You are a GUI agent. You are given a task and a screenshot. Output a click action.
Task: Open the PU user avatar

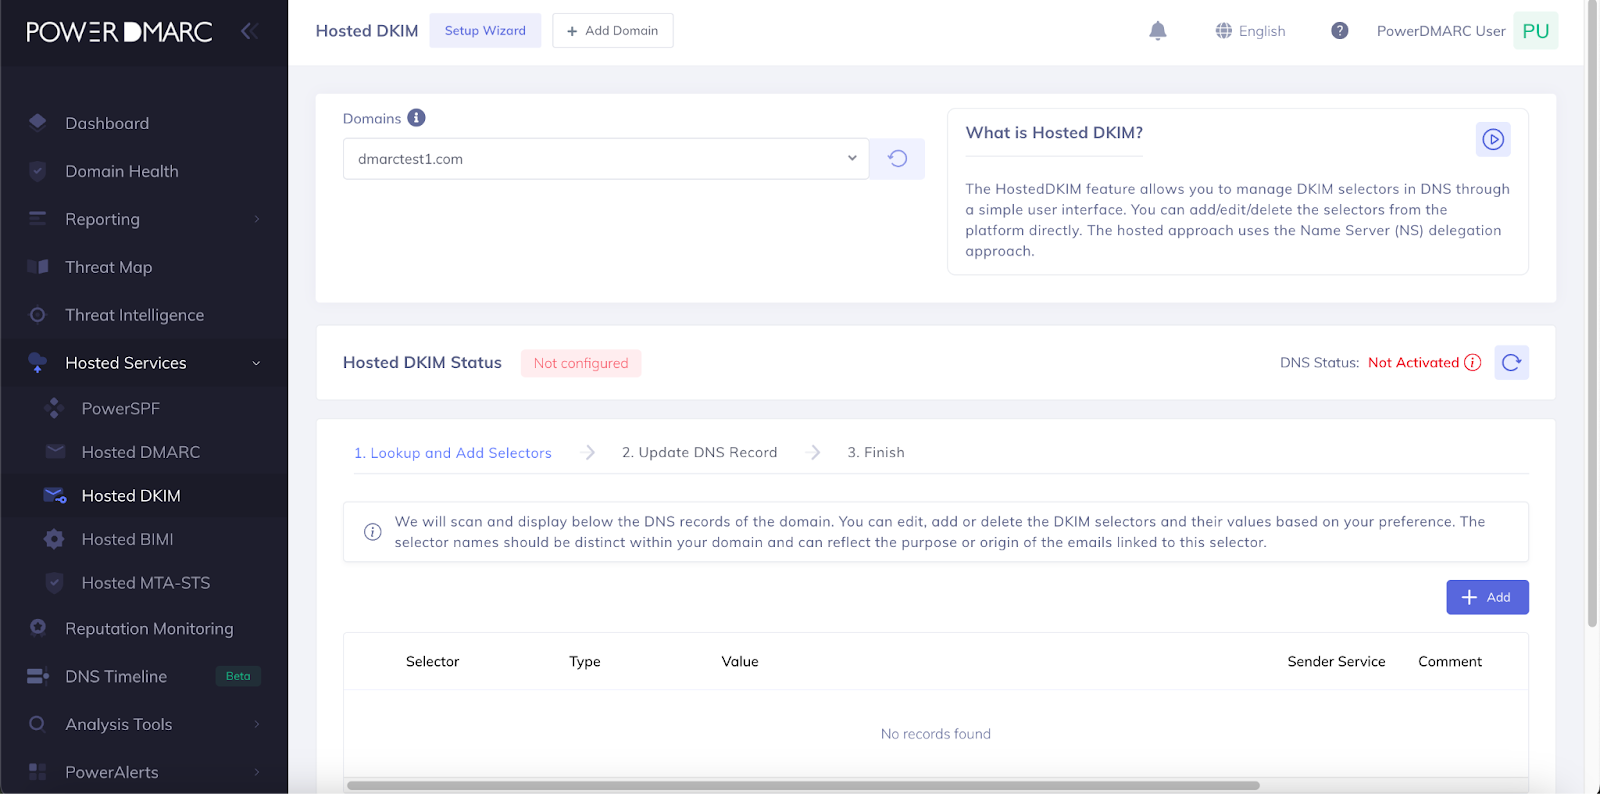1536,31
